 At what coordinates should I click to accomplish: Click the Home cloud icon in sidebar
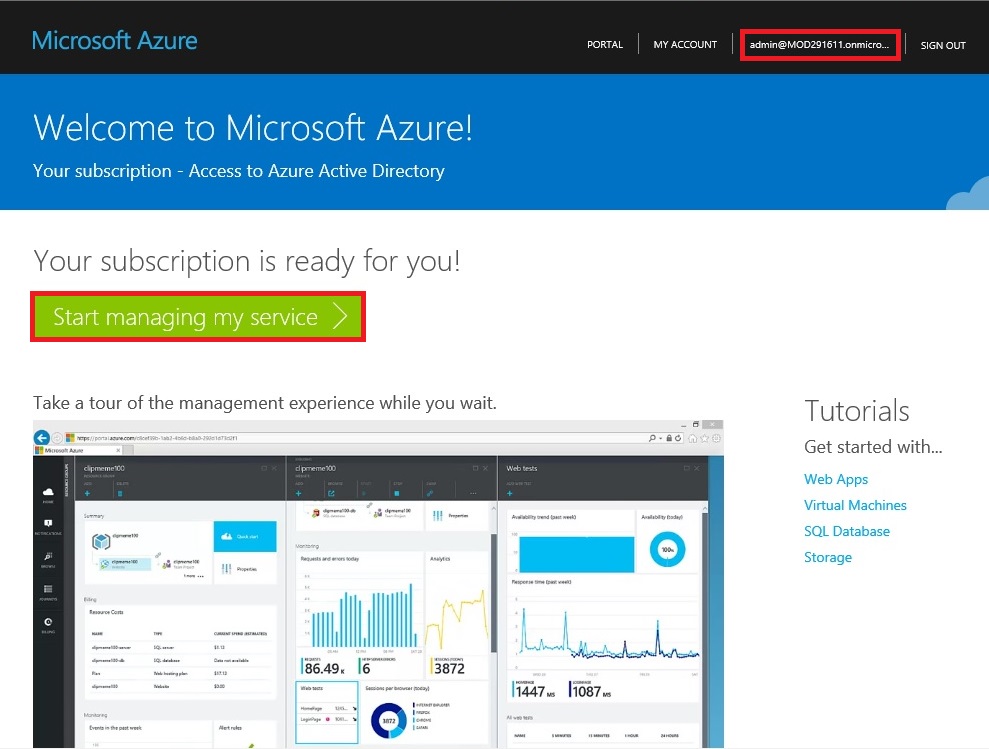[47, 493]
